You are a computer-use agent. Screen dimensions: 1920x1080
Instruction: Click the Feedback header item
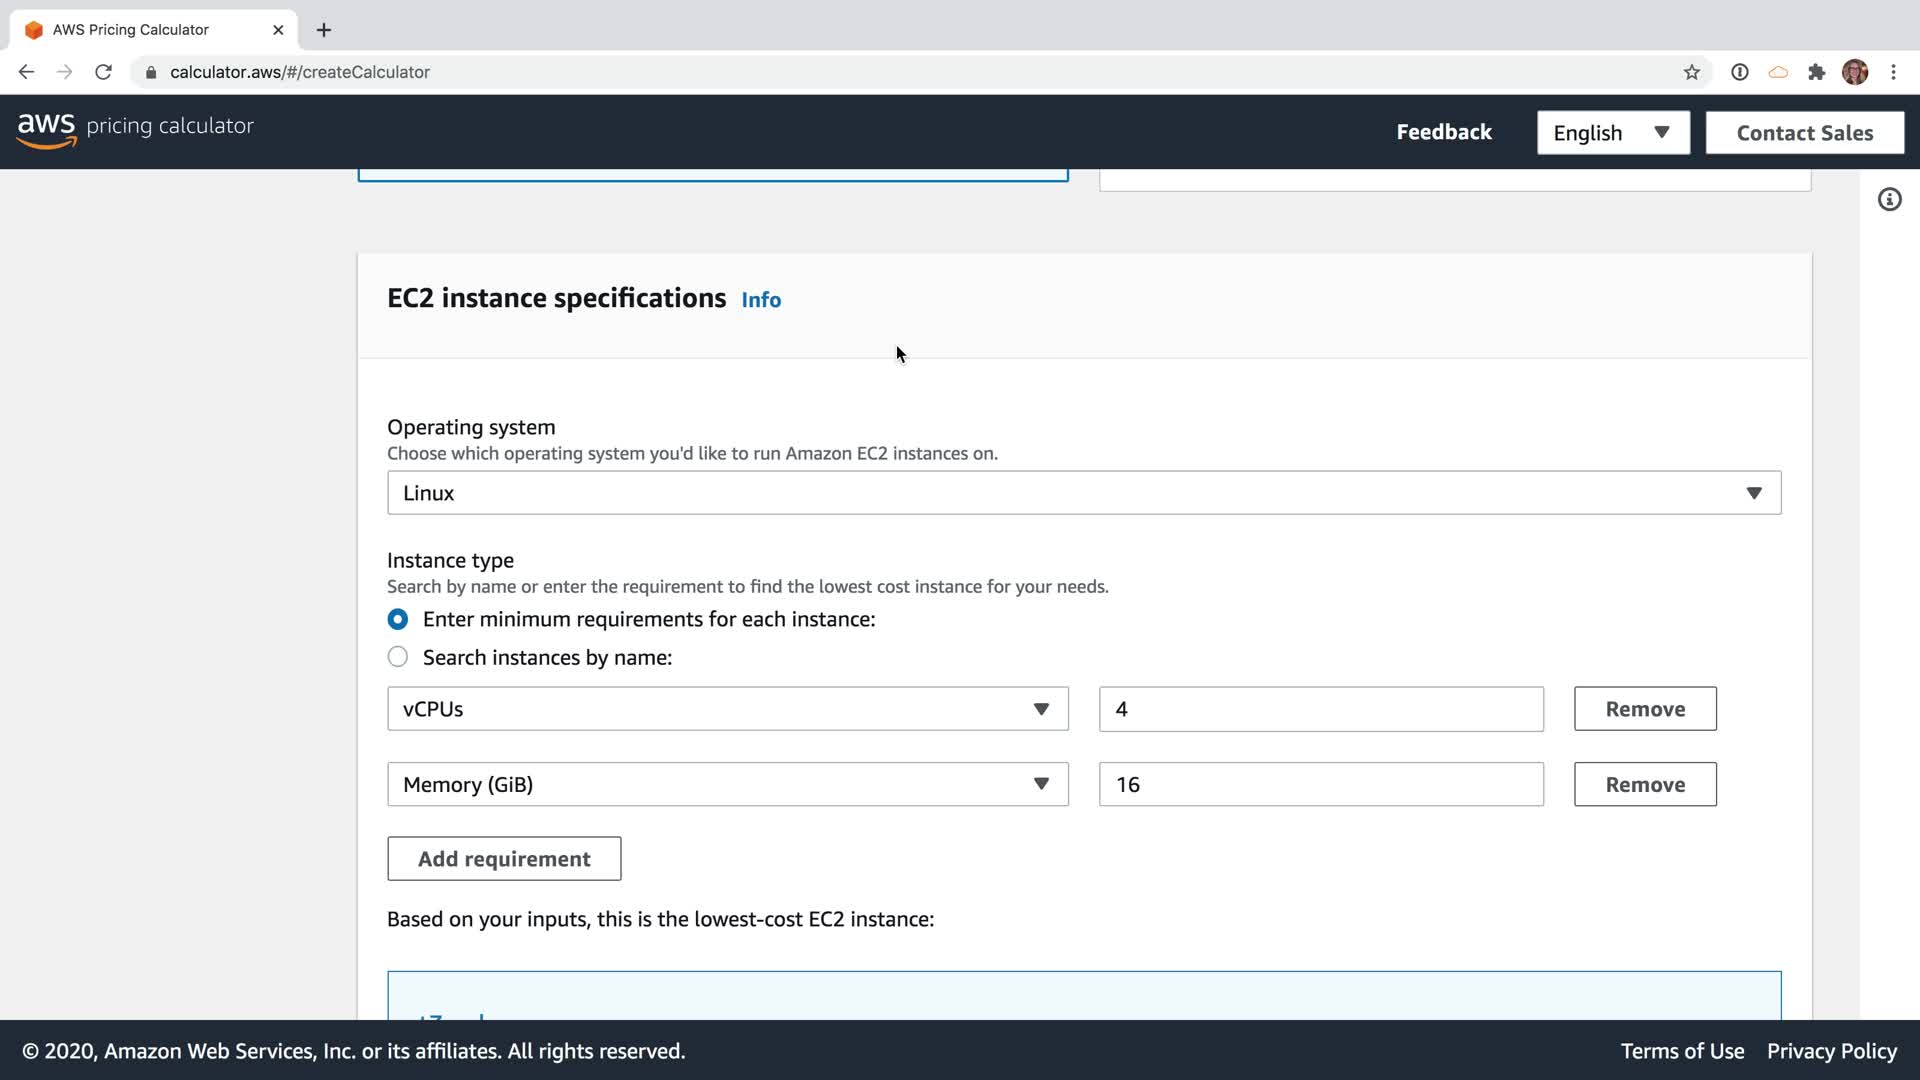coord(1443,132)
